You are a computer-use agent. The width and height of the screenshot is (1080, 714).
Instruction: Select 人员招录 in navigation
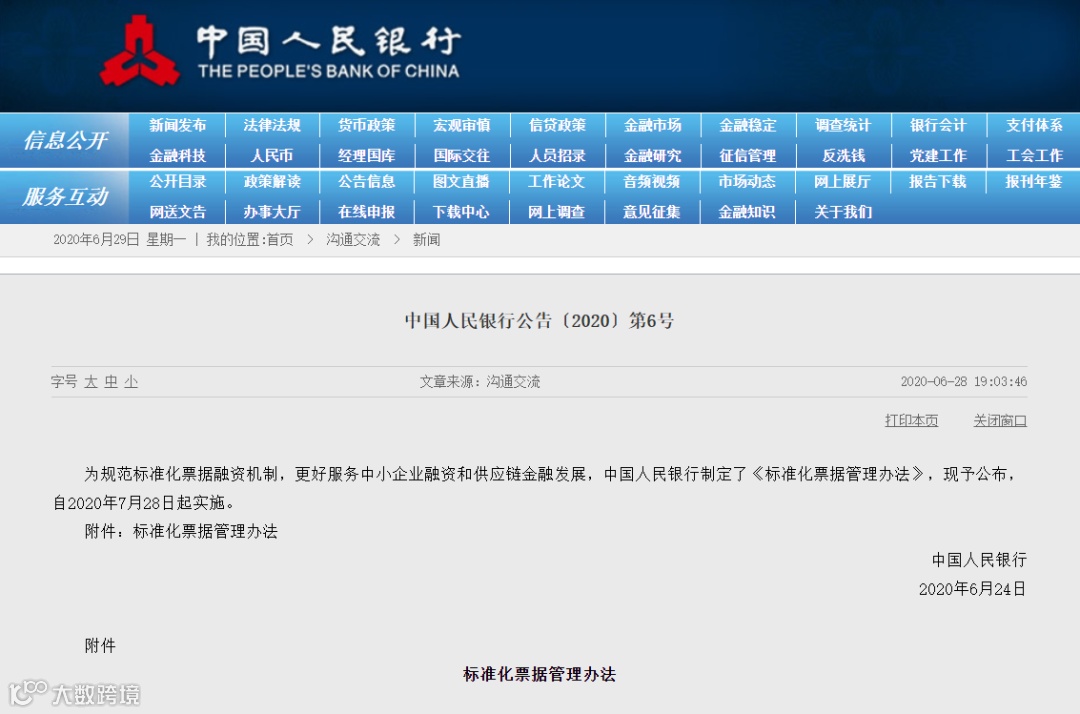(557, 156)
